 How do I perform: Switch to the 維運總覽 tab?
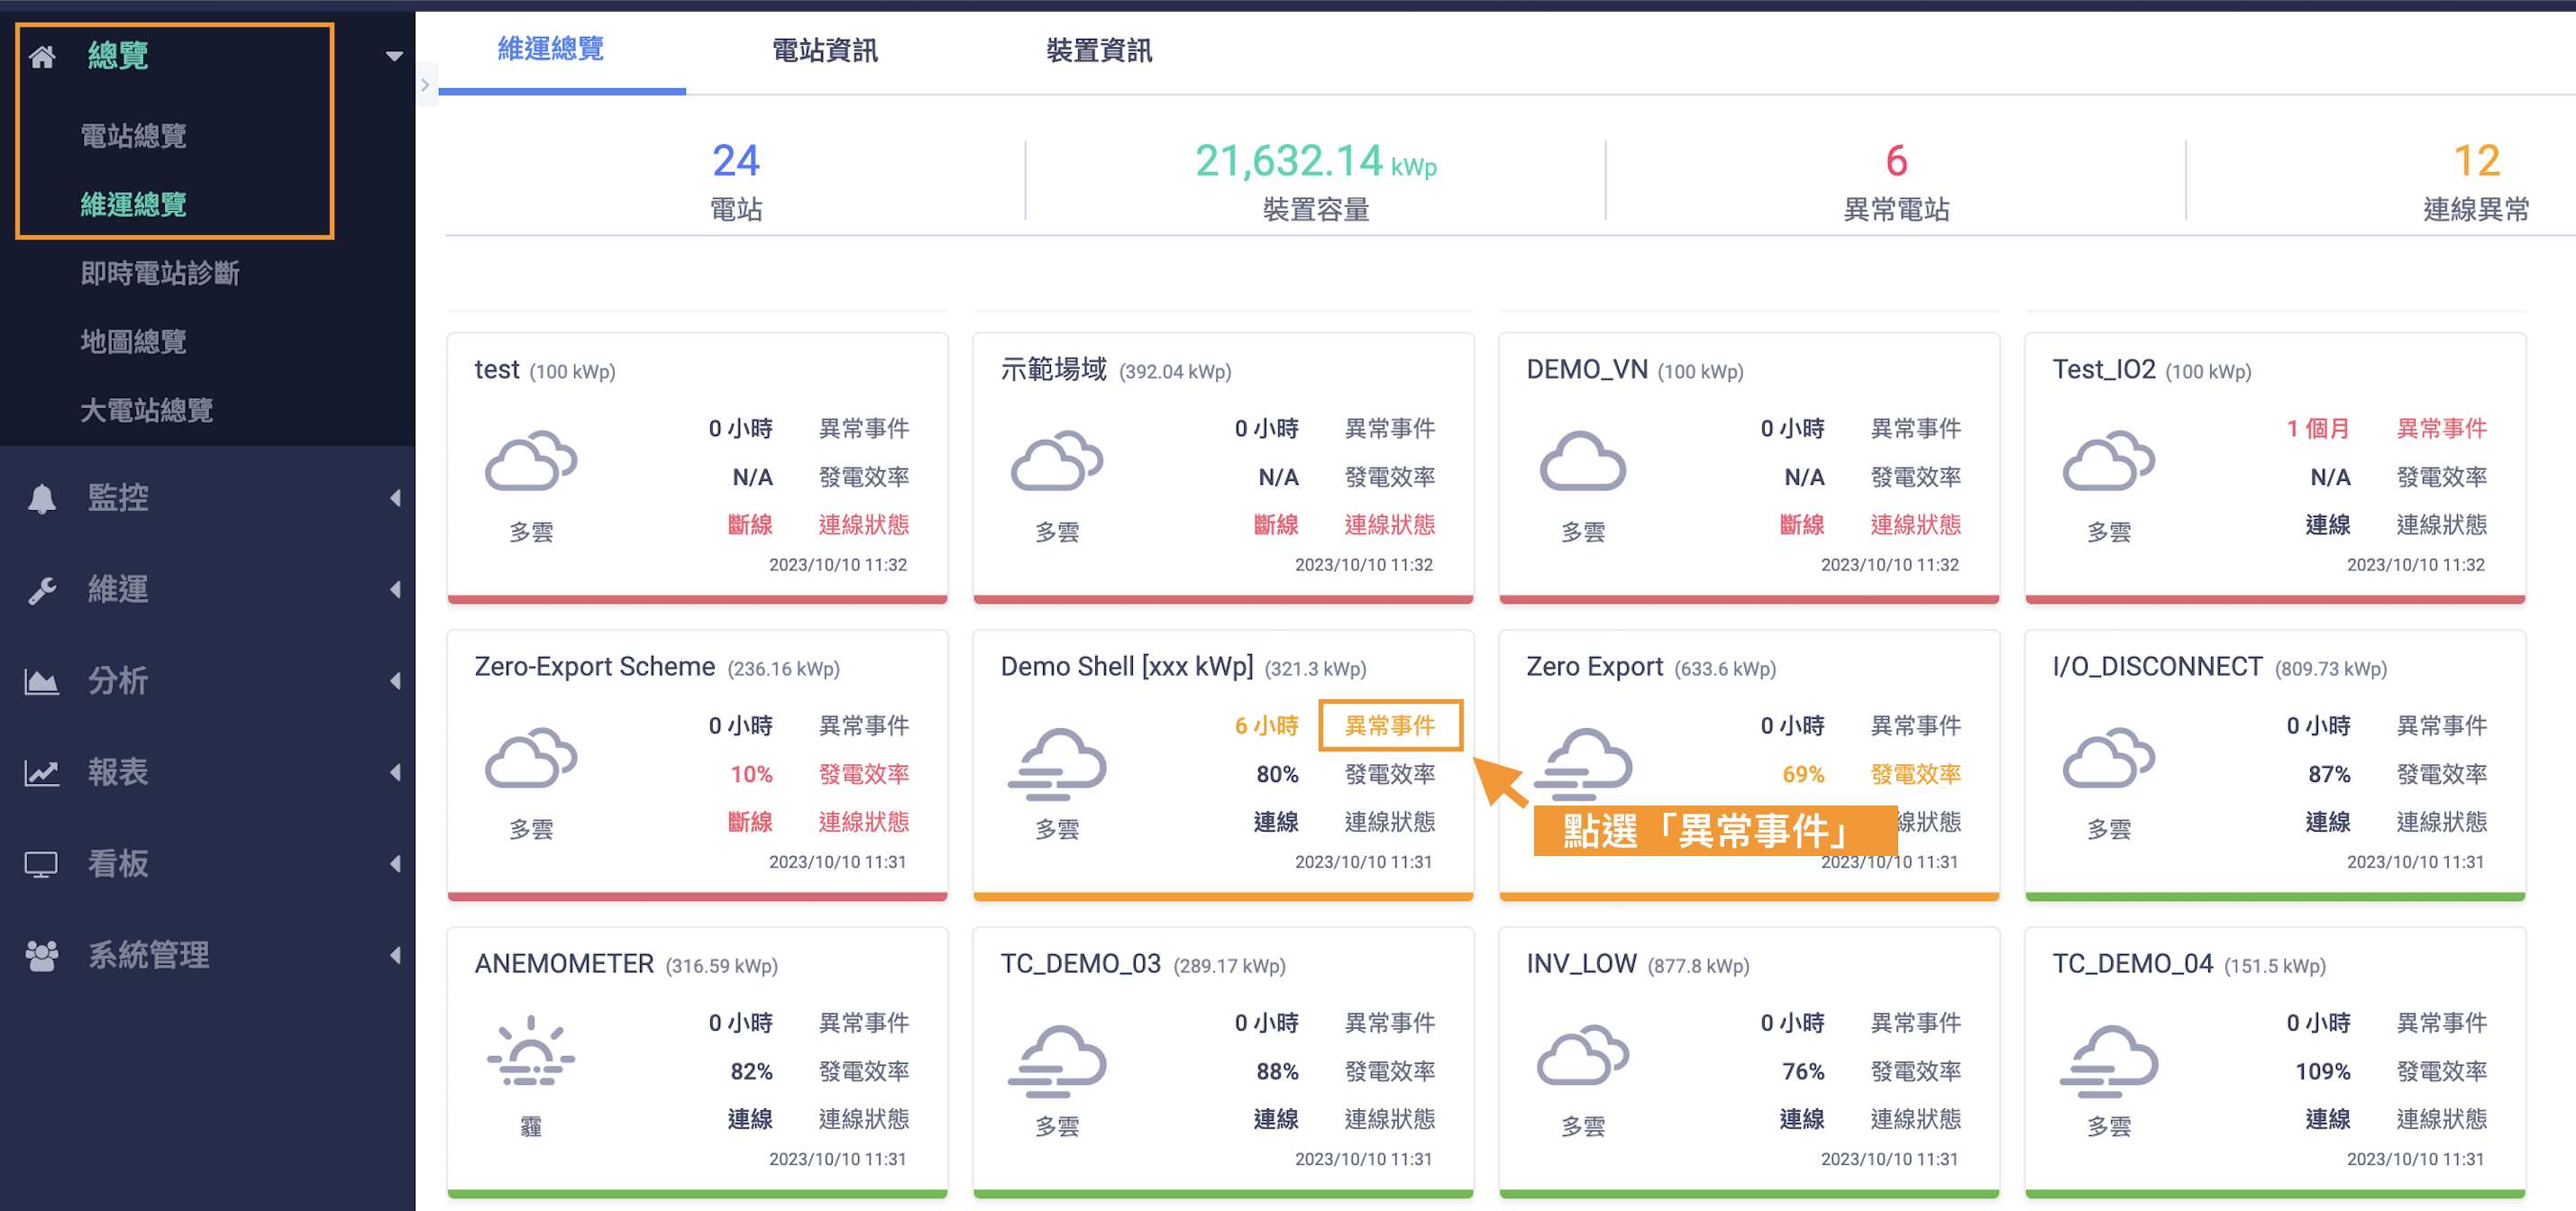click(x=551, y=49)
